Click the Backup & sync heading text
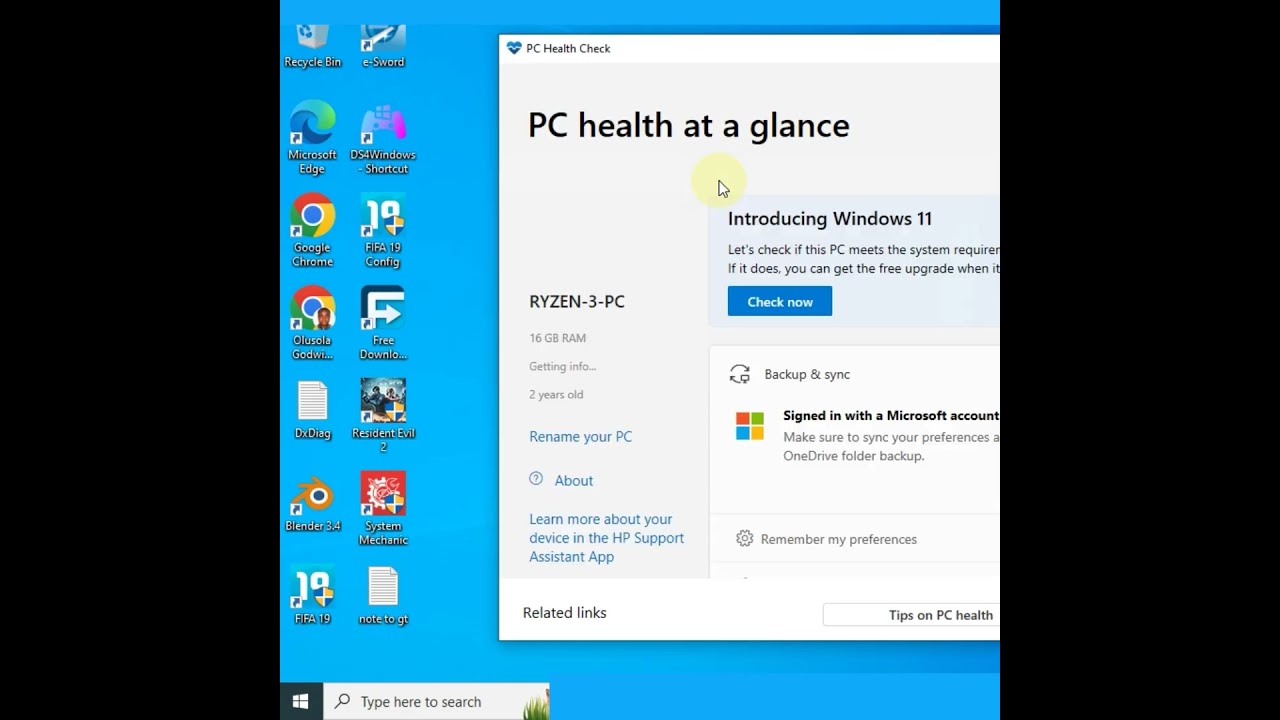The height and width of the screenshot is (720, 1280). pos(807,374)
